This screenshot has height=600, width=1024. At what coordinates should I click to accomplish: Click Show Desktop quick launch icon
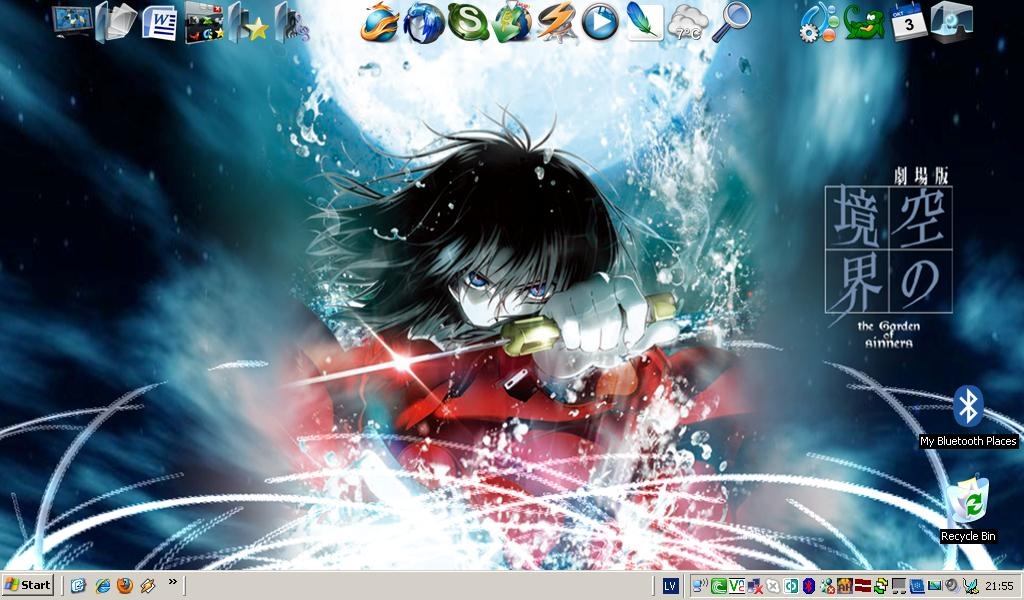click(78, 586)
